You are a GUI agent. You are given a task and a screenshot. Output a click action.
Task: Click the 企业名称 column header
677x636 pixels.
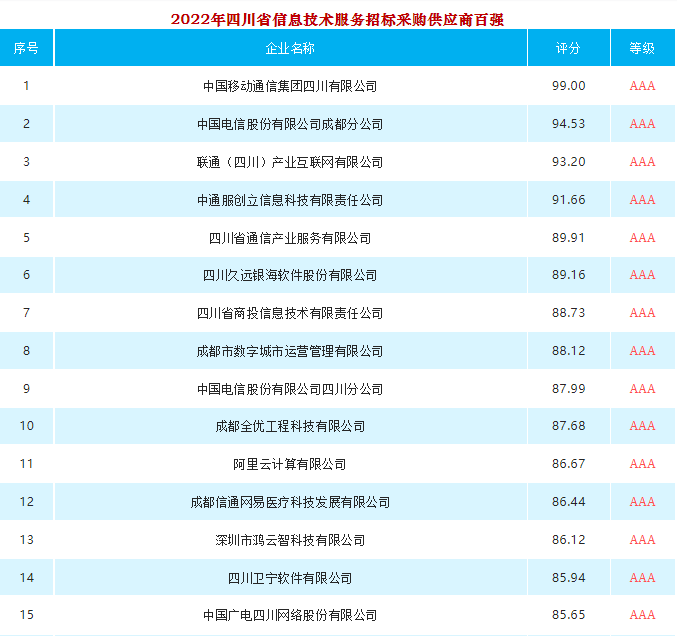point(290,48)
